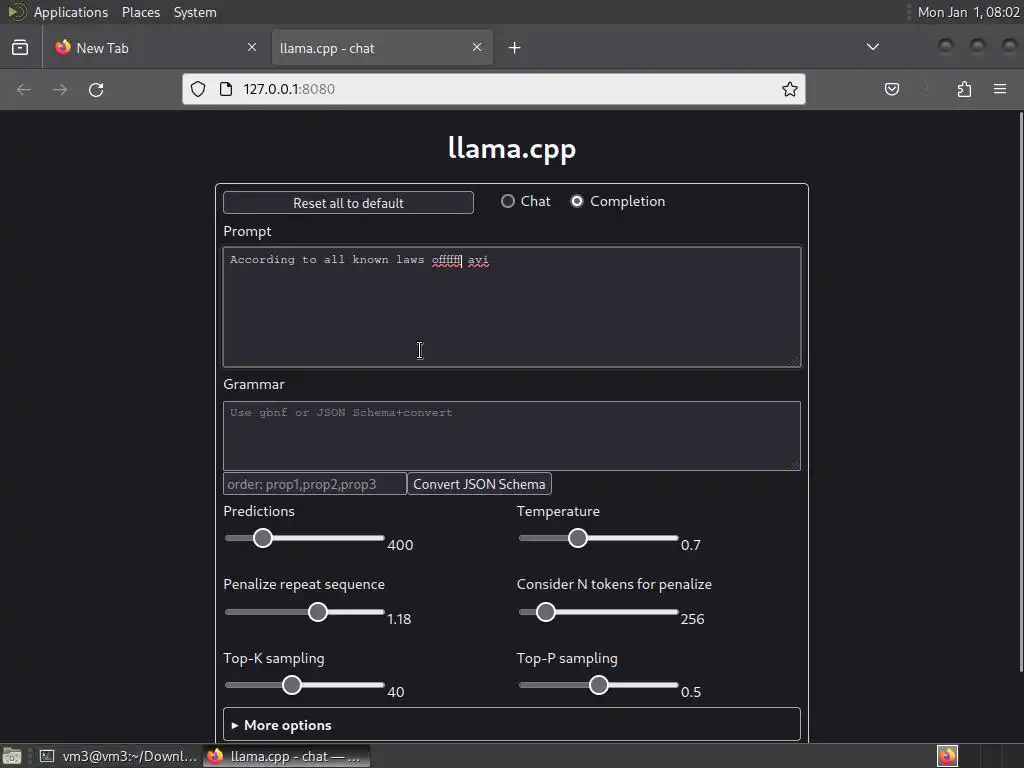The width and height of the screenshot is (1024, 768).
Task: Click the Firefox icon in system tray
Action: click(x=947, y=756)
